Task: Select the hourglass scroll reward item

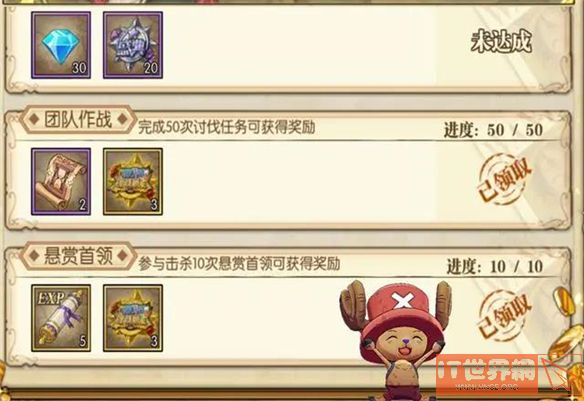Action: pos(61,181)
